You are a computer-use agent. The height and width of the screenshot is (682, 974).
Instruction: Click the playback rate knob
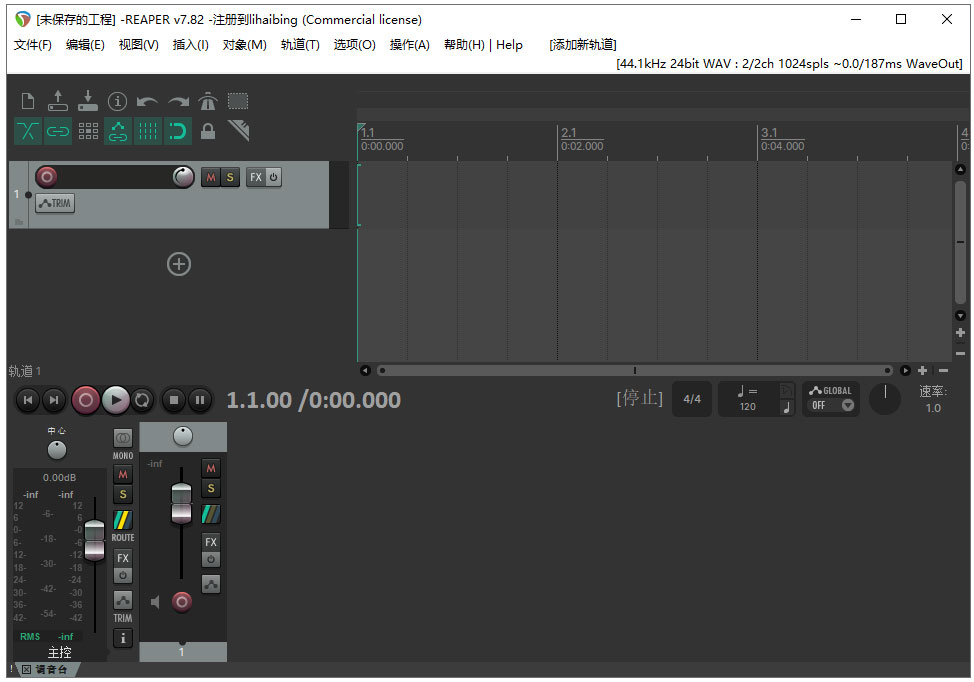885,399
